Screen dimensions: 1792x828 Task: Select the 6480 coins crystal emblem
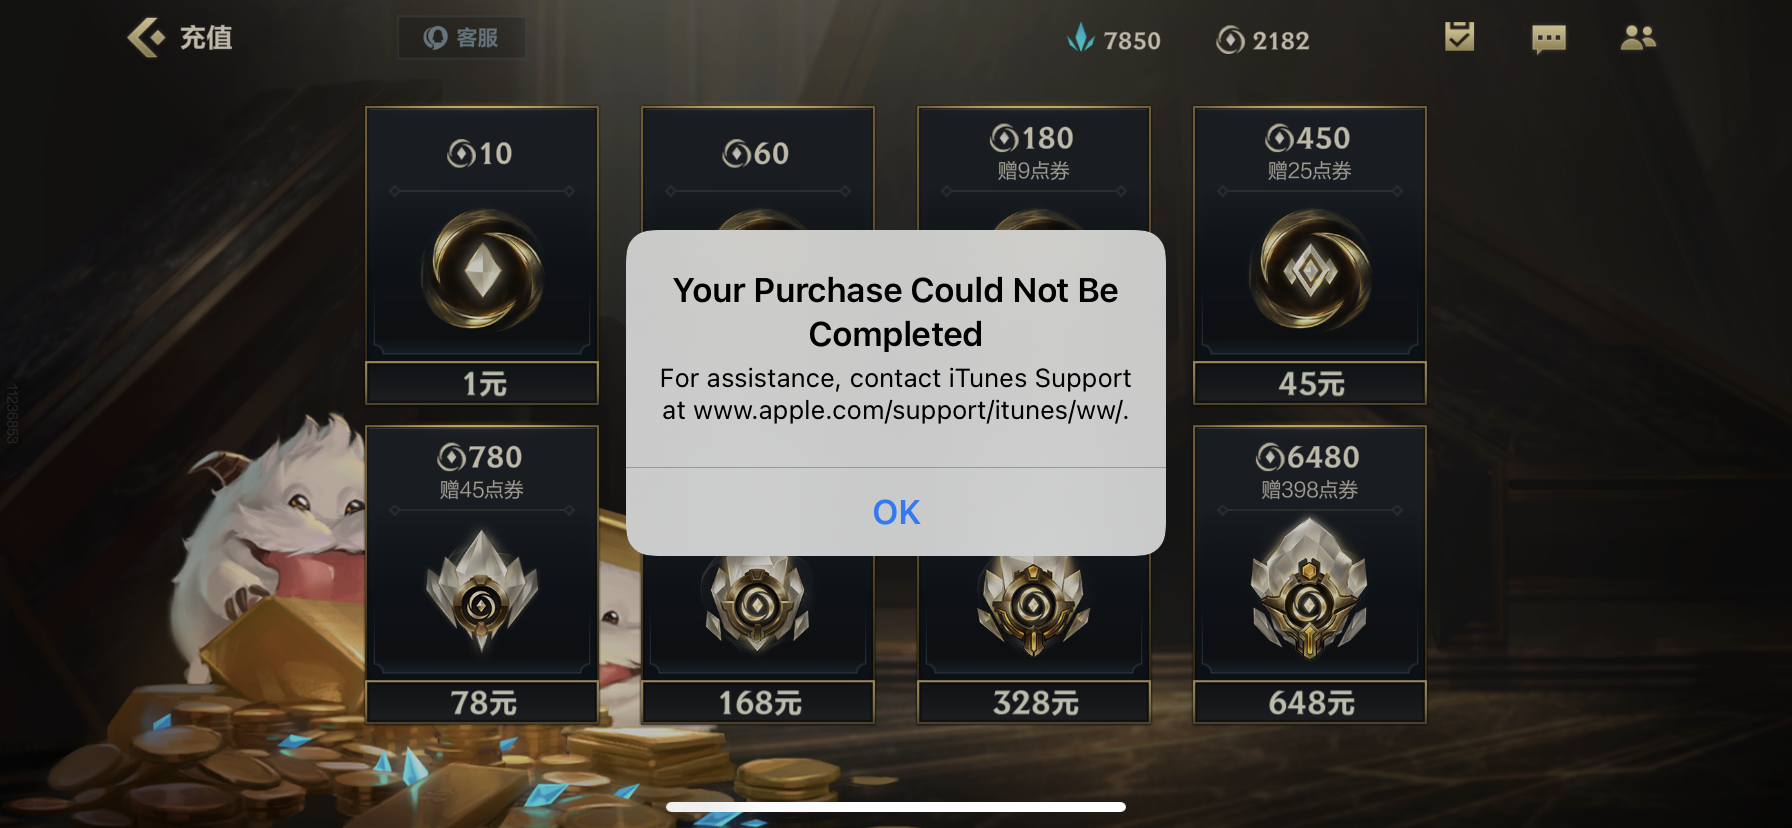click(x=1310, y=588)
